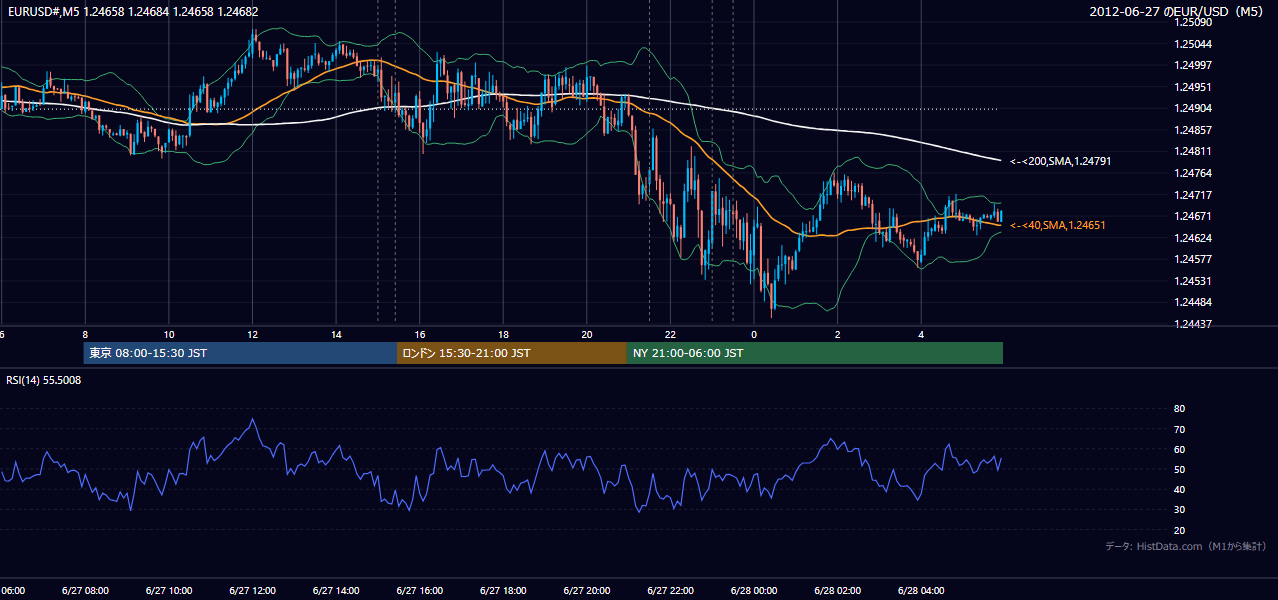The image size is (1278, 600).
Task: Click the bottom time label 6/27 20:00
Action: 586,590
